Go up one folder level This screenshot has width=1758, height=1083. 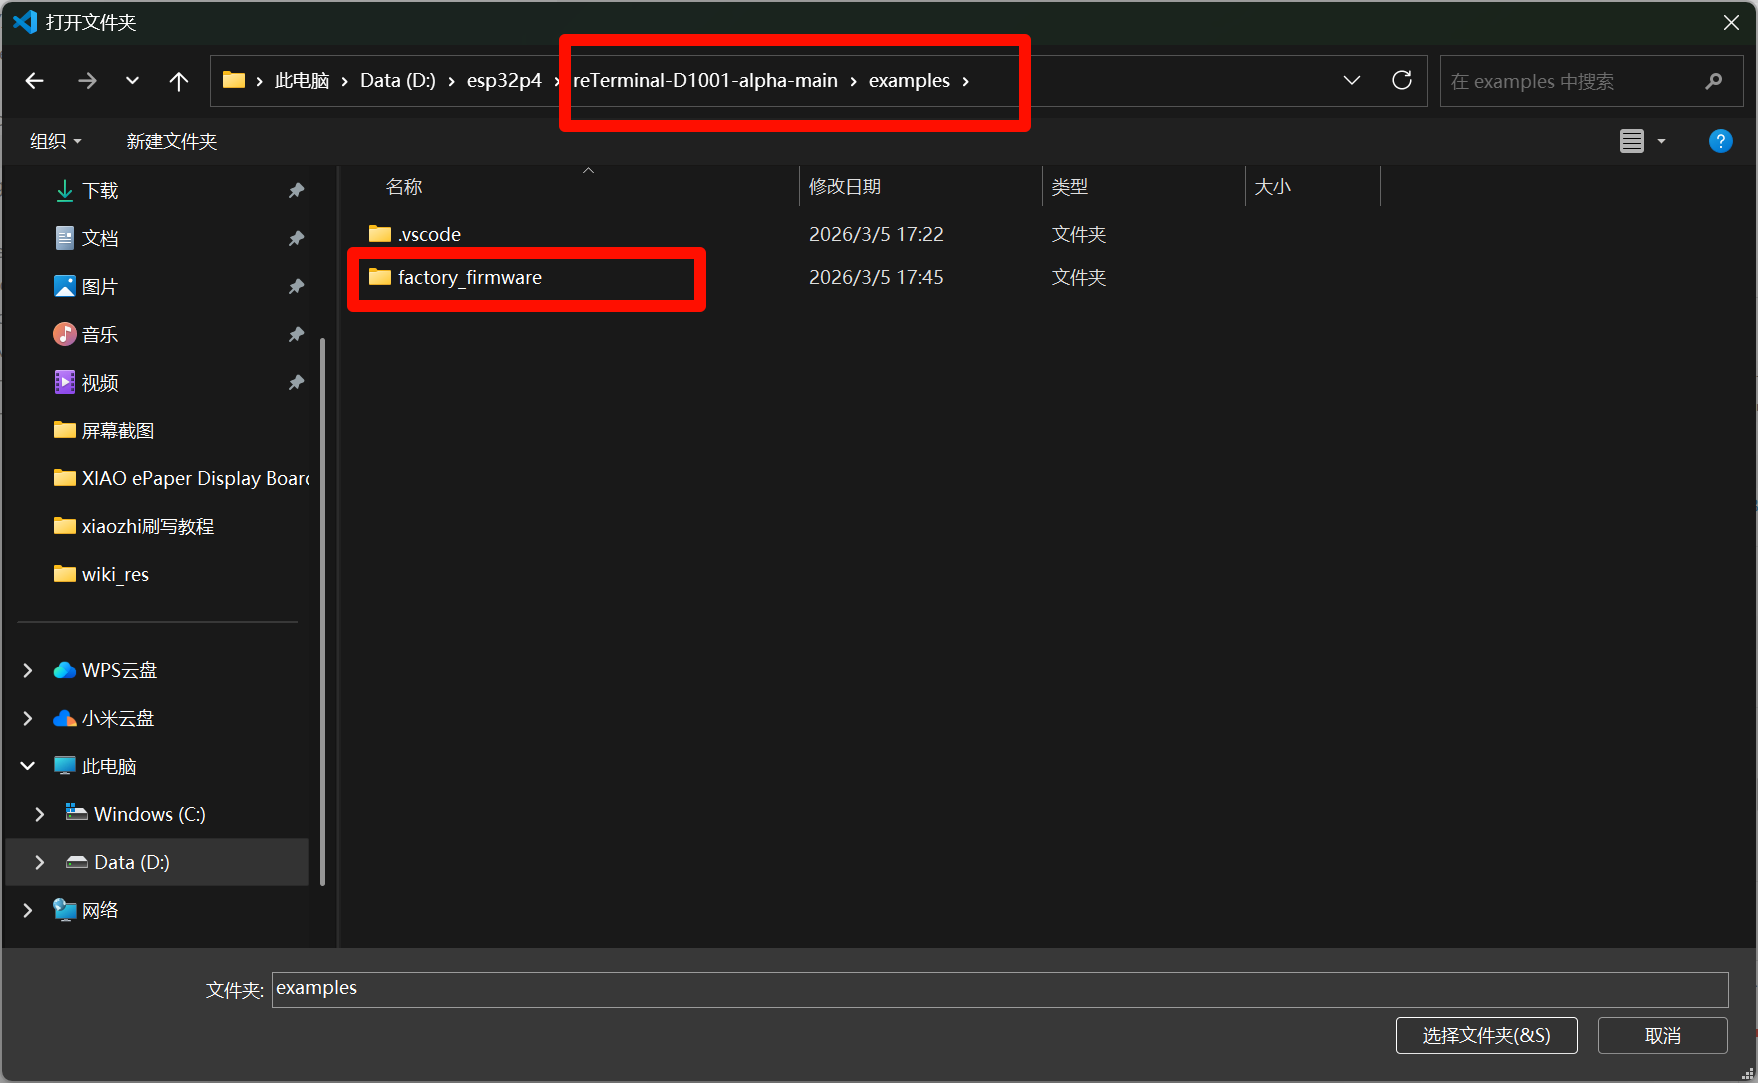click(178, 81)
